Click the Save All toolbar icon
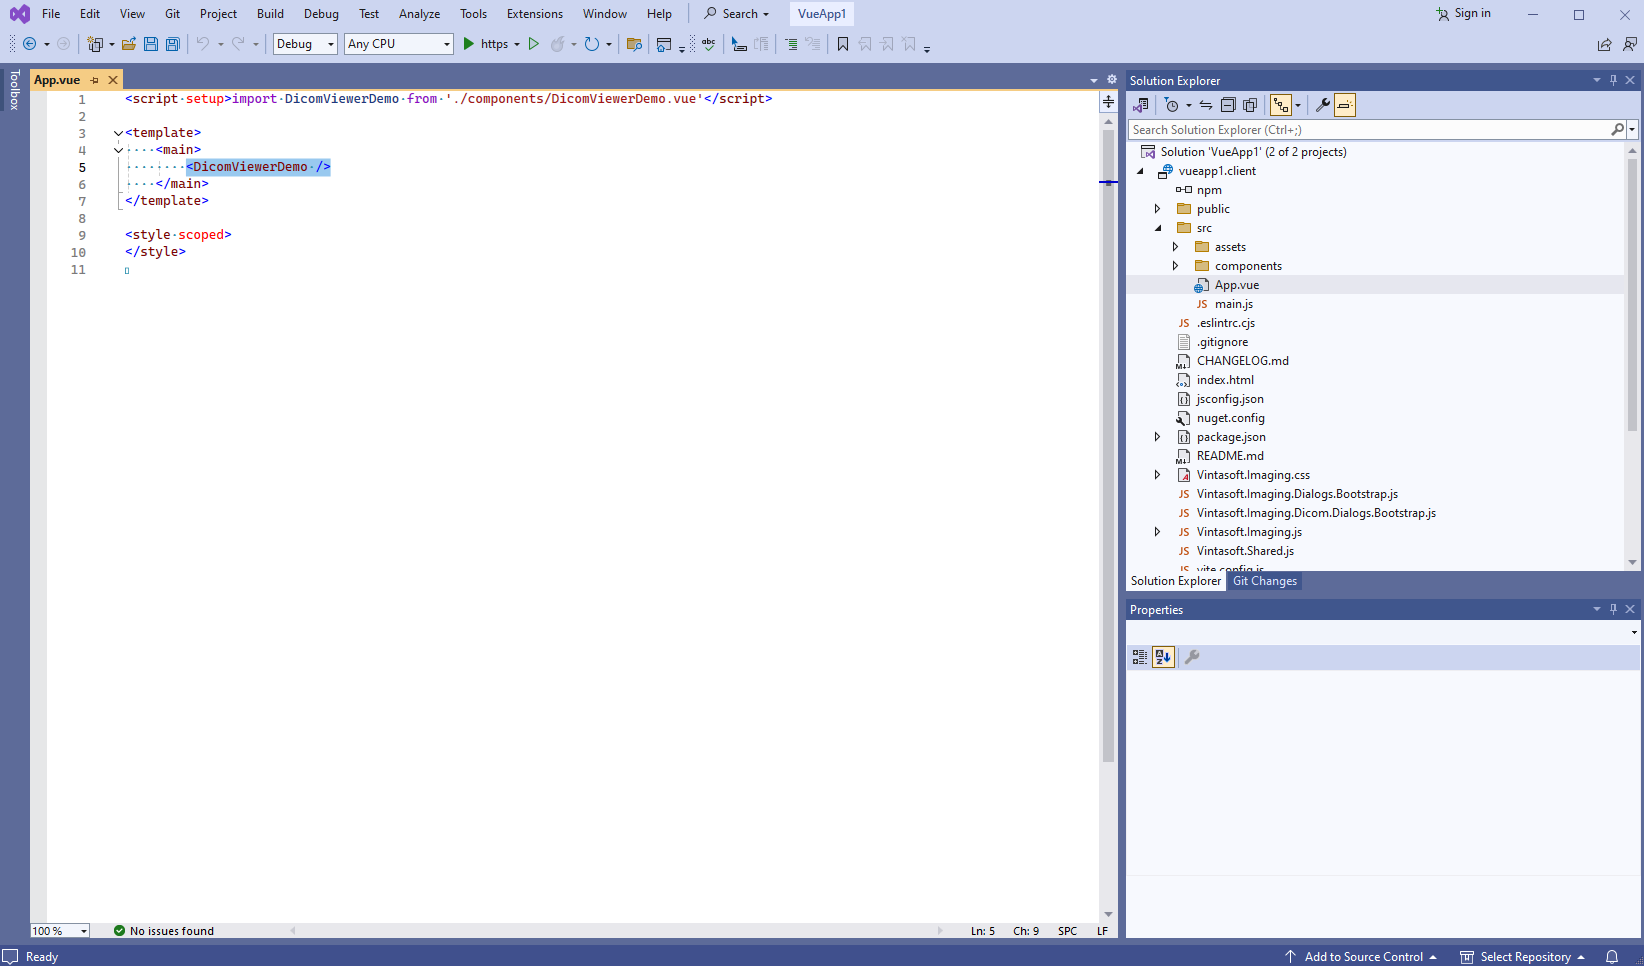 click(173, 44)
